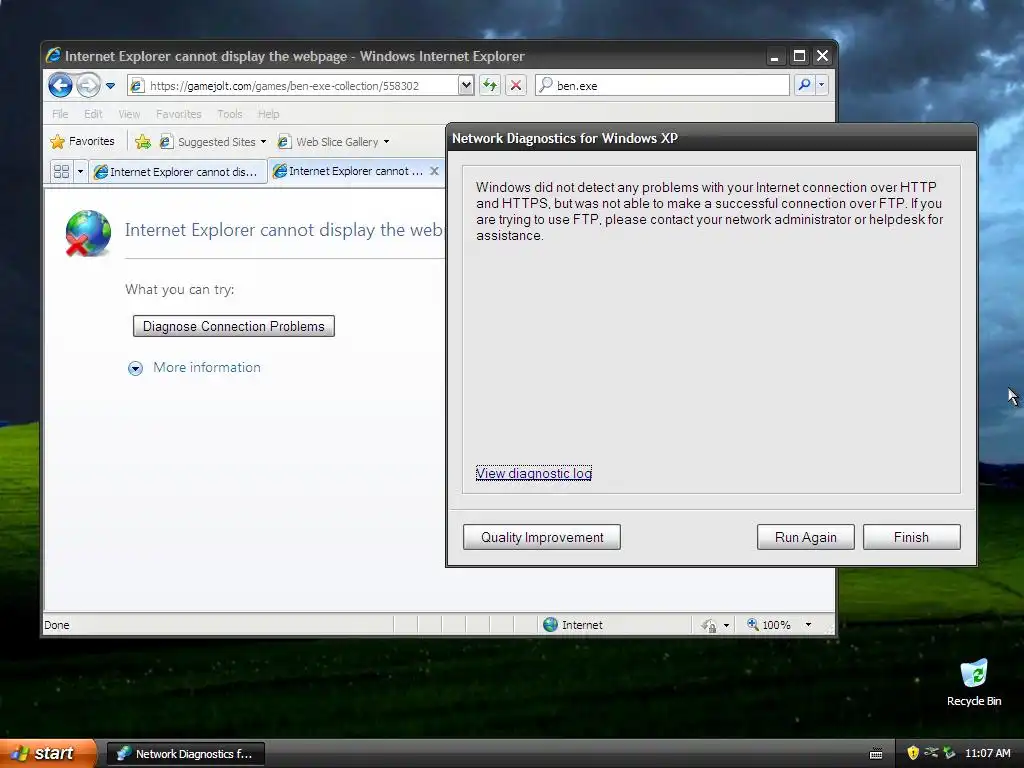
Task: Open the Help menu
Action: 268,114
